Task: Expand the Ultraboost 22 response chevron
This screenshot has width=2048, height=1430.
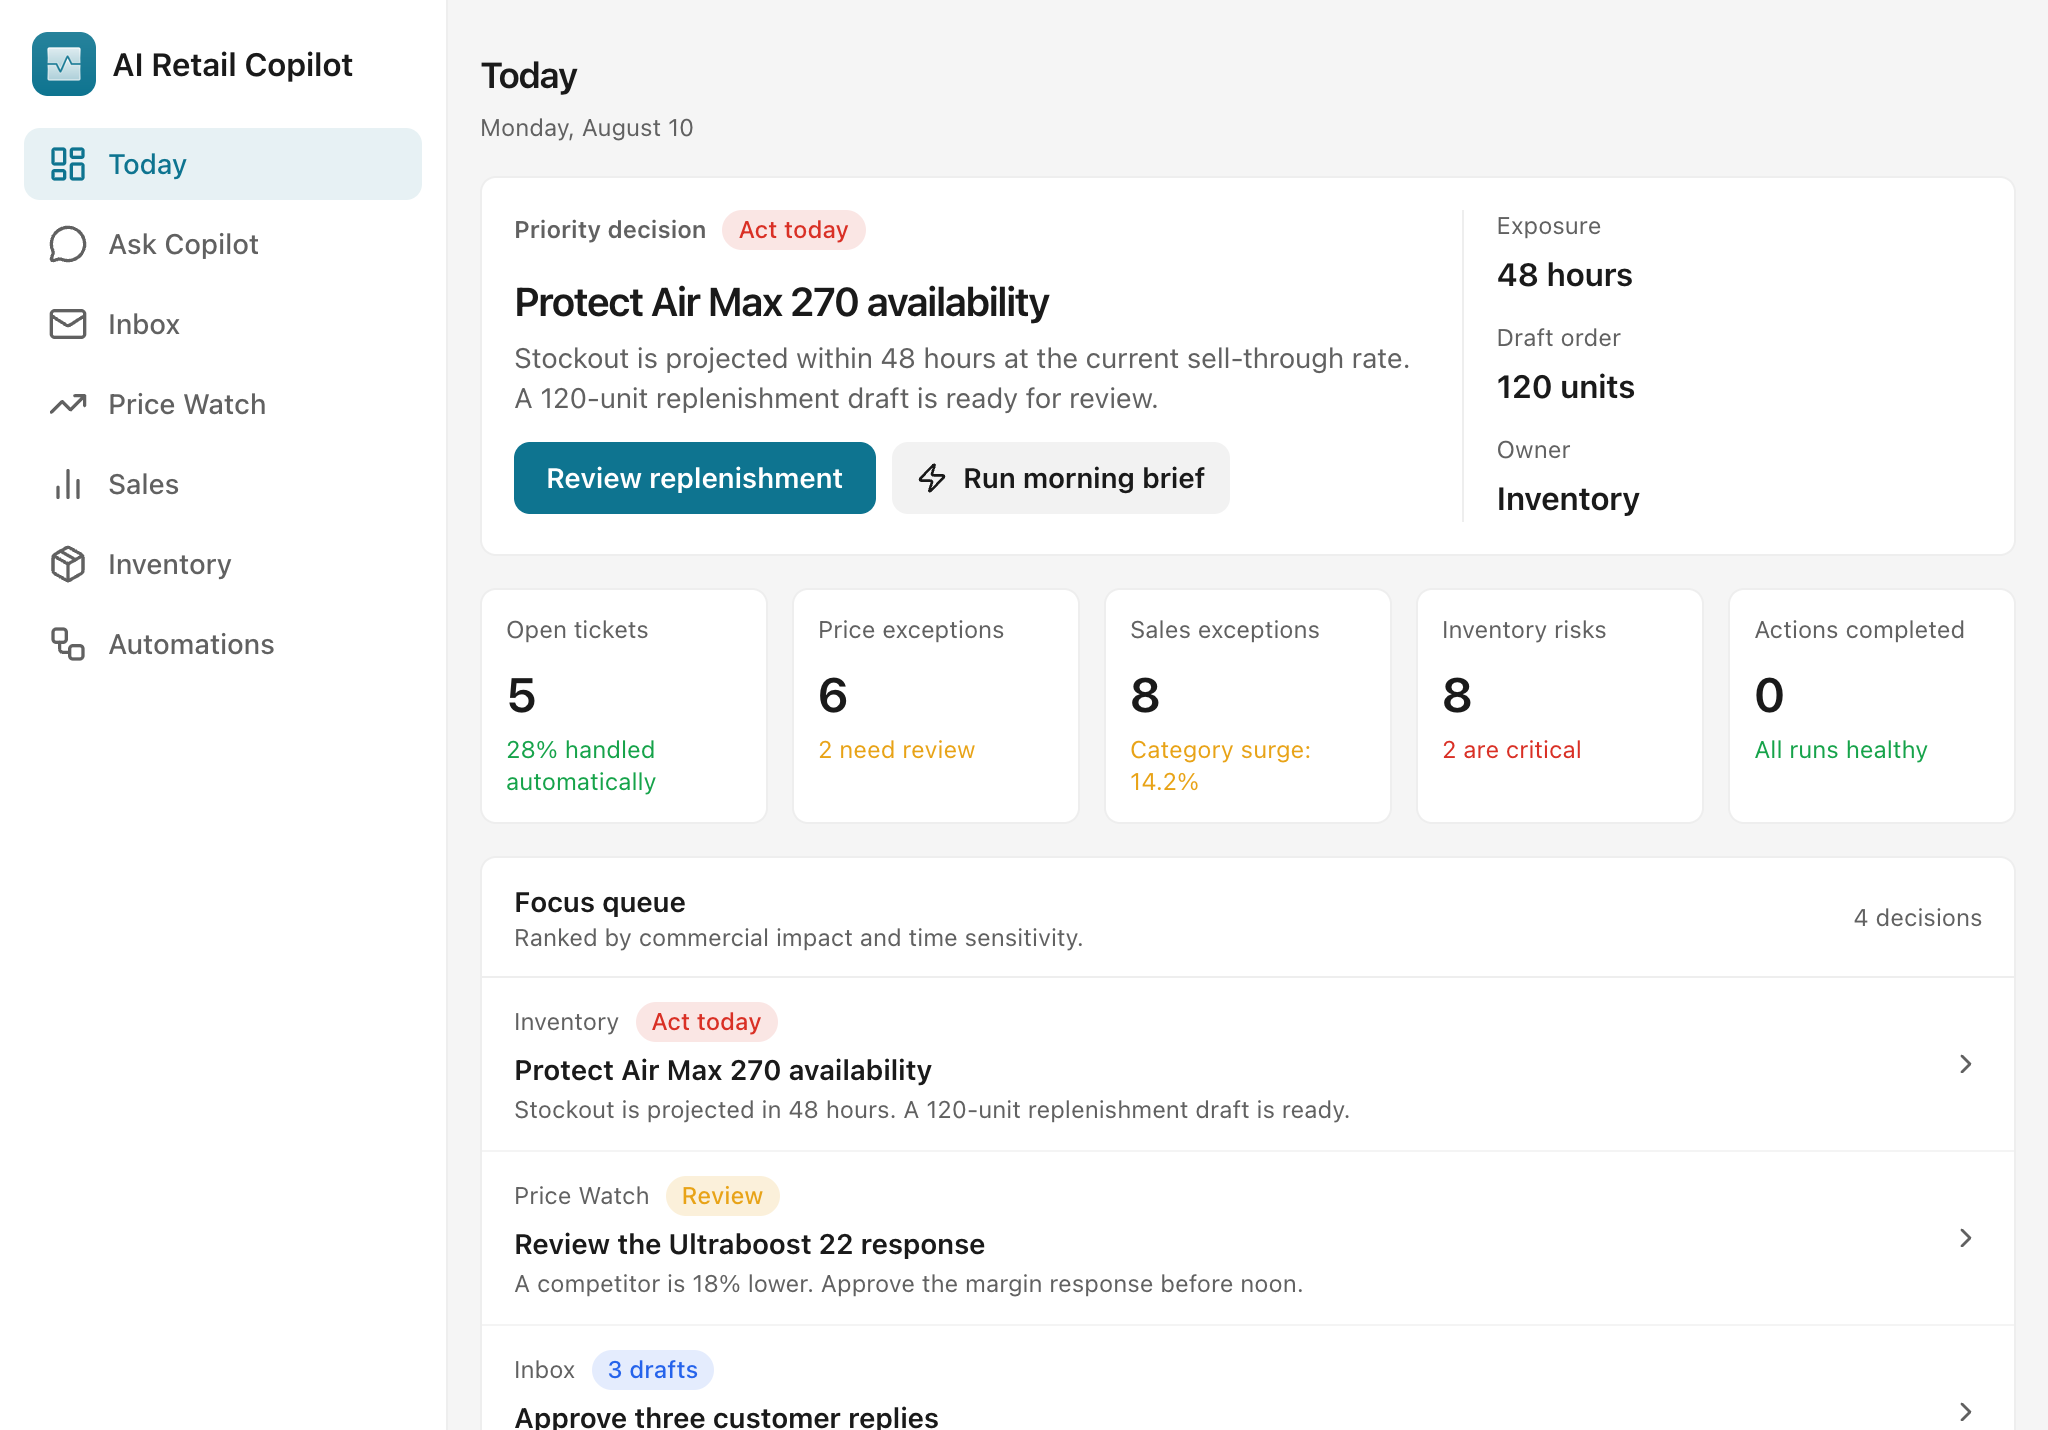Action: pos(1966,1238)
